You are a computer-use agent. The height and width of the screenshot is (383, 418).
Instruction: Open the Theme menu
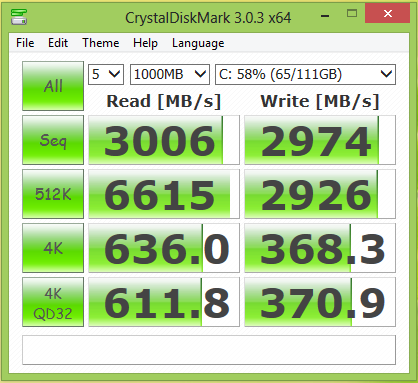point(101,43)
